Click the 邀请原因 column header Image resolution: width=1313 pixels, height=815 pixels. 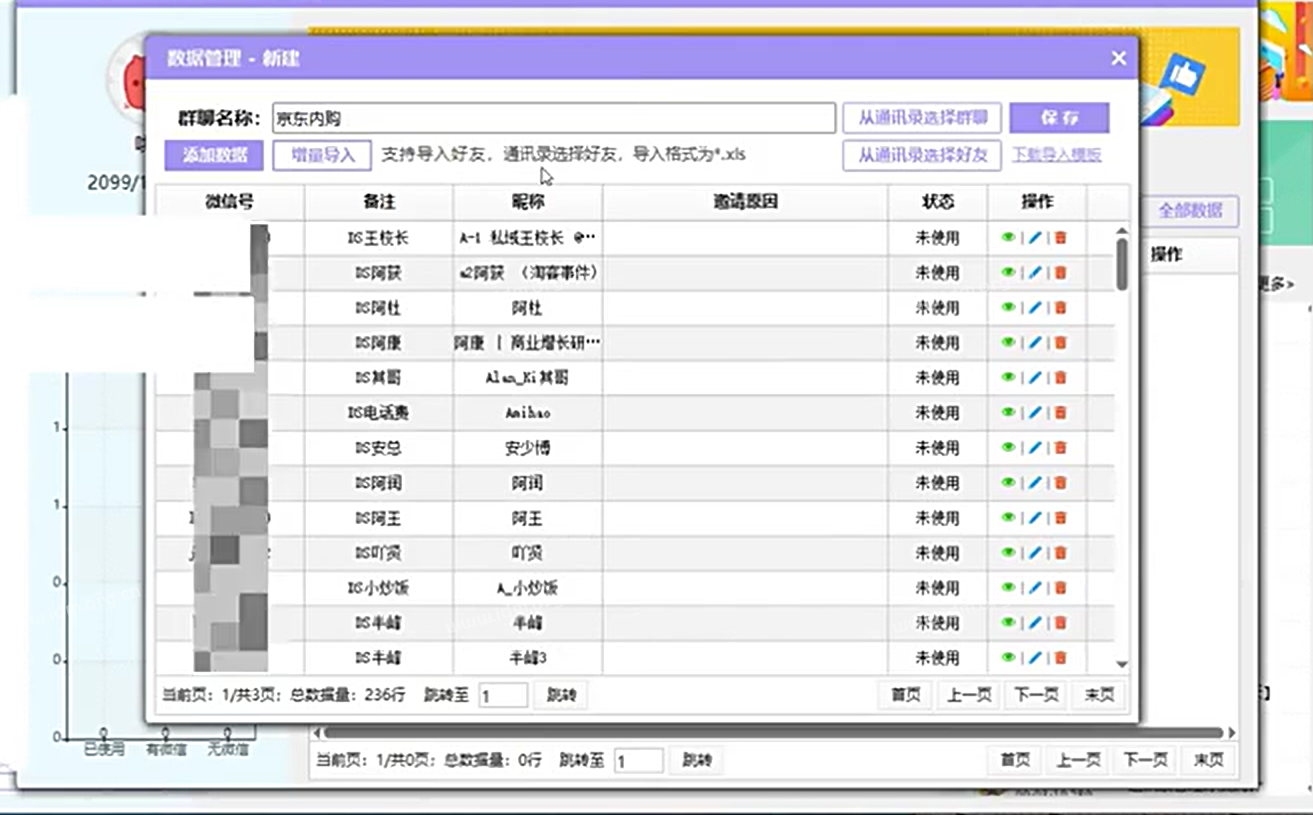pos(745,202)
